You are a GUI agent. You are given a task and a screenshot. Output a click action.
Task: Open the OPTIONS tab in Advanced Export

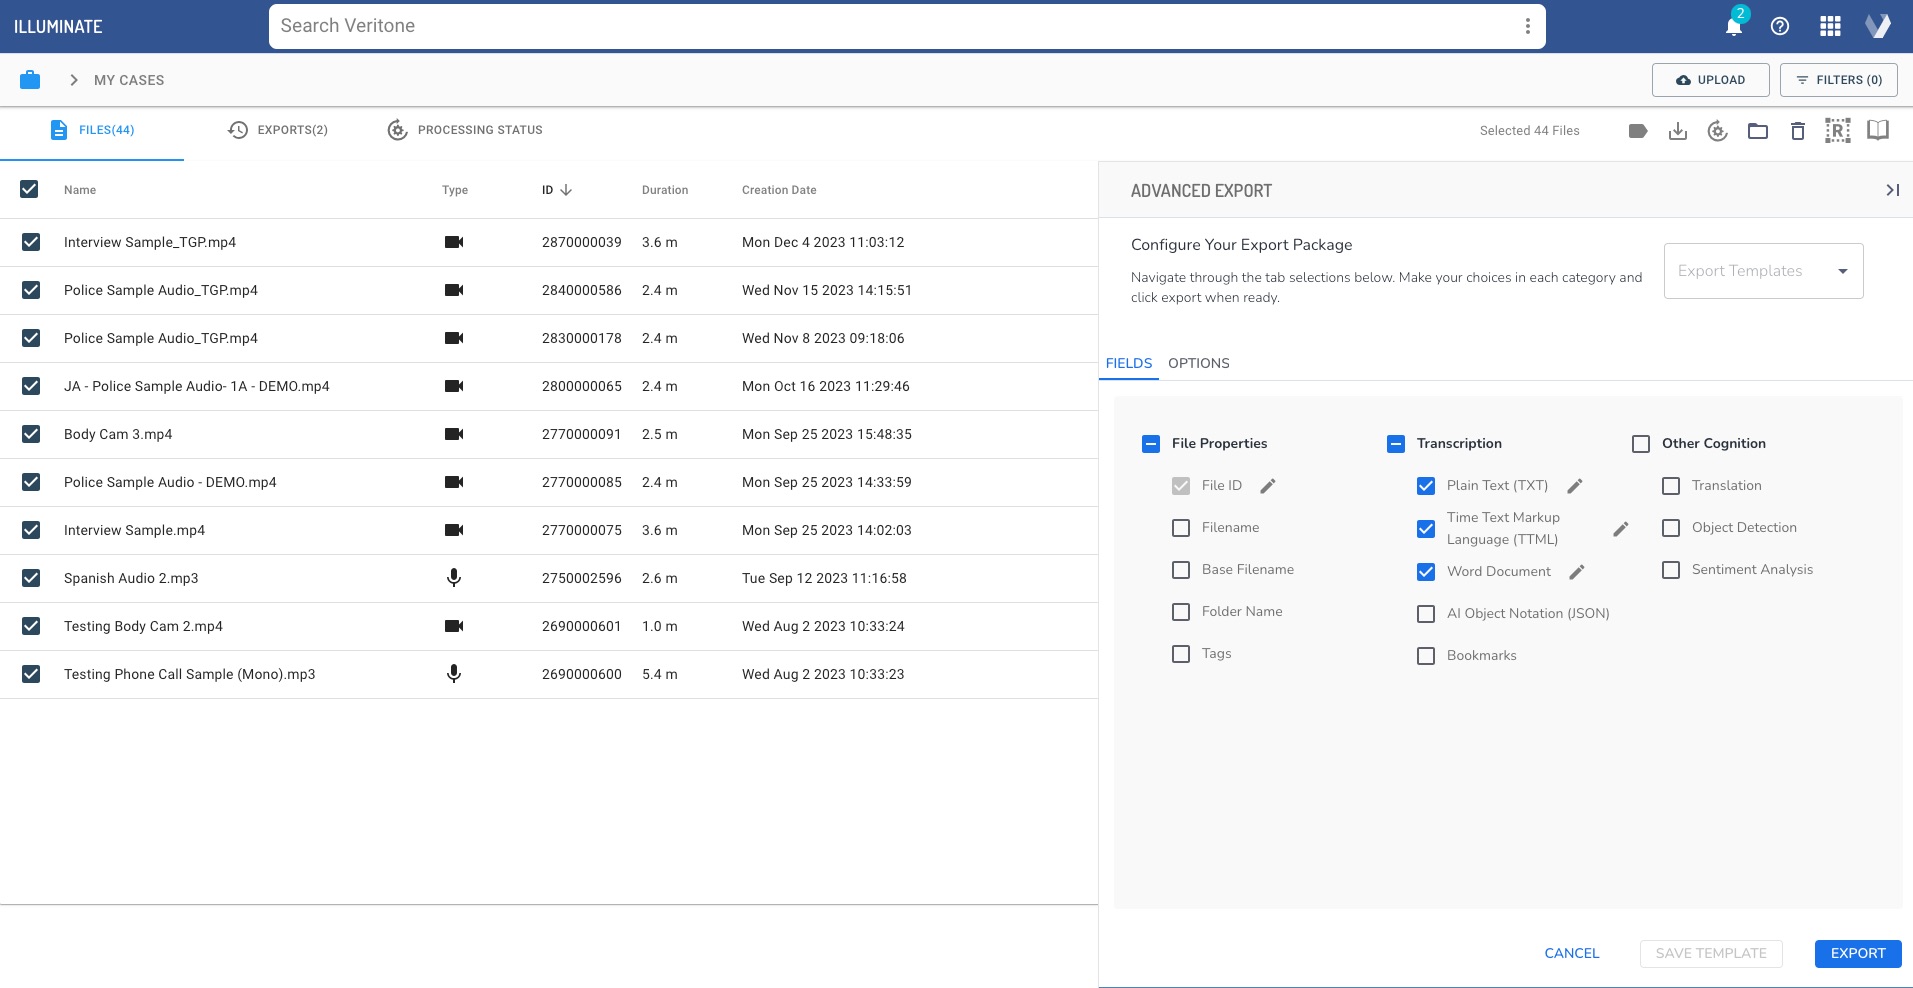click(1199, 363)
